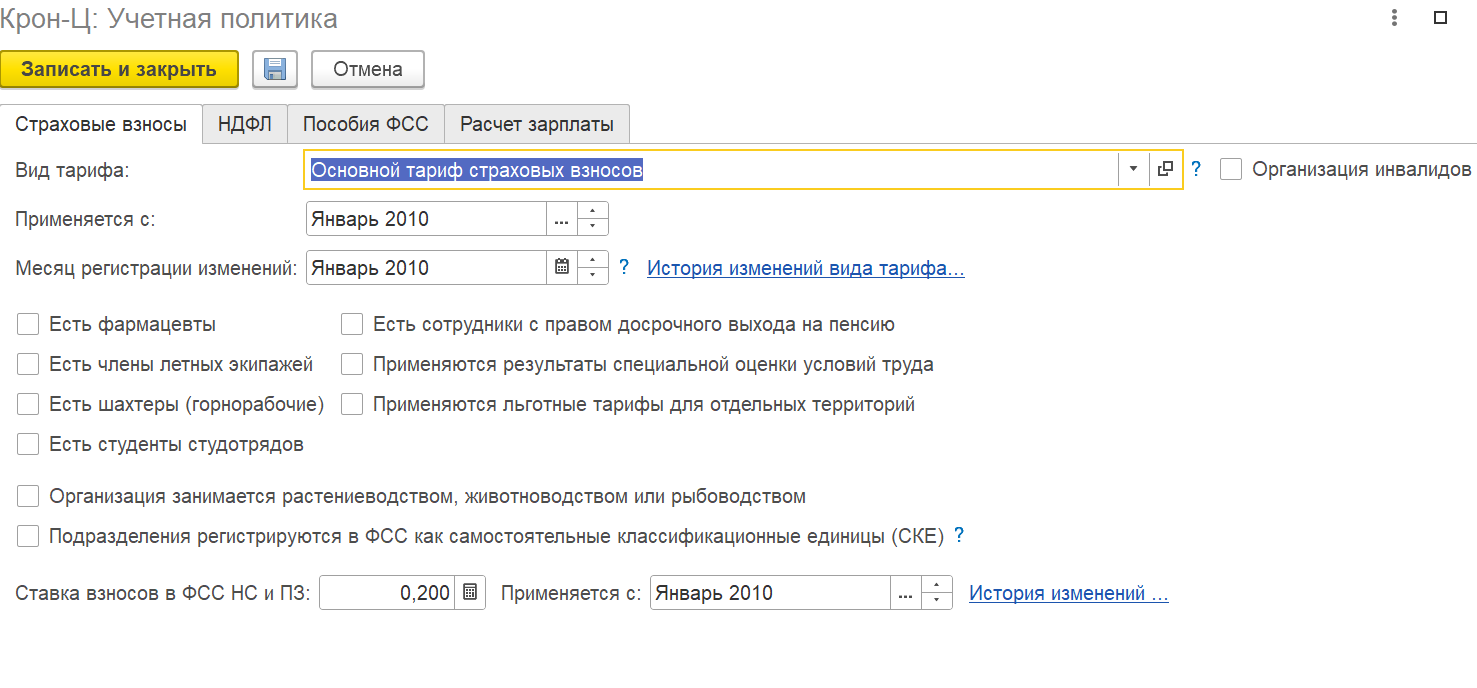
Task: Open the Расчет зарплаты tab
Action: 536,125
